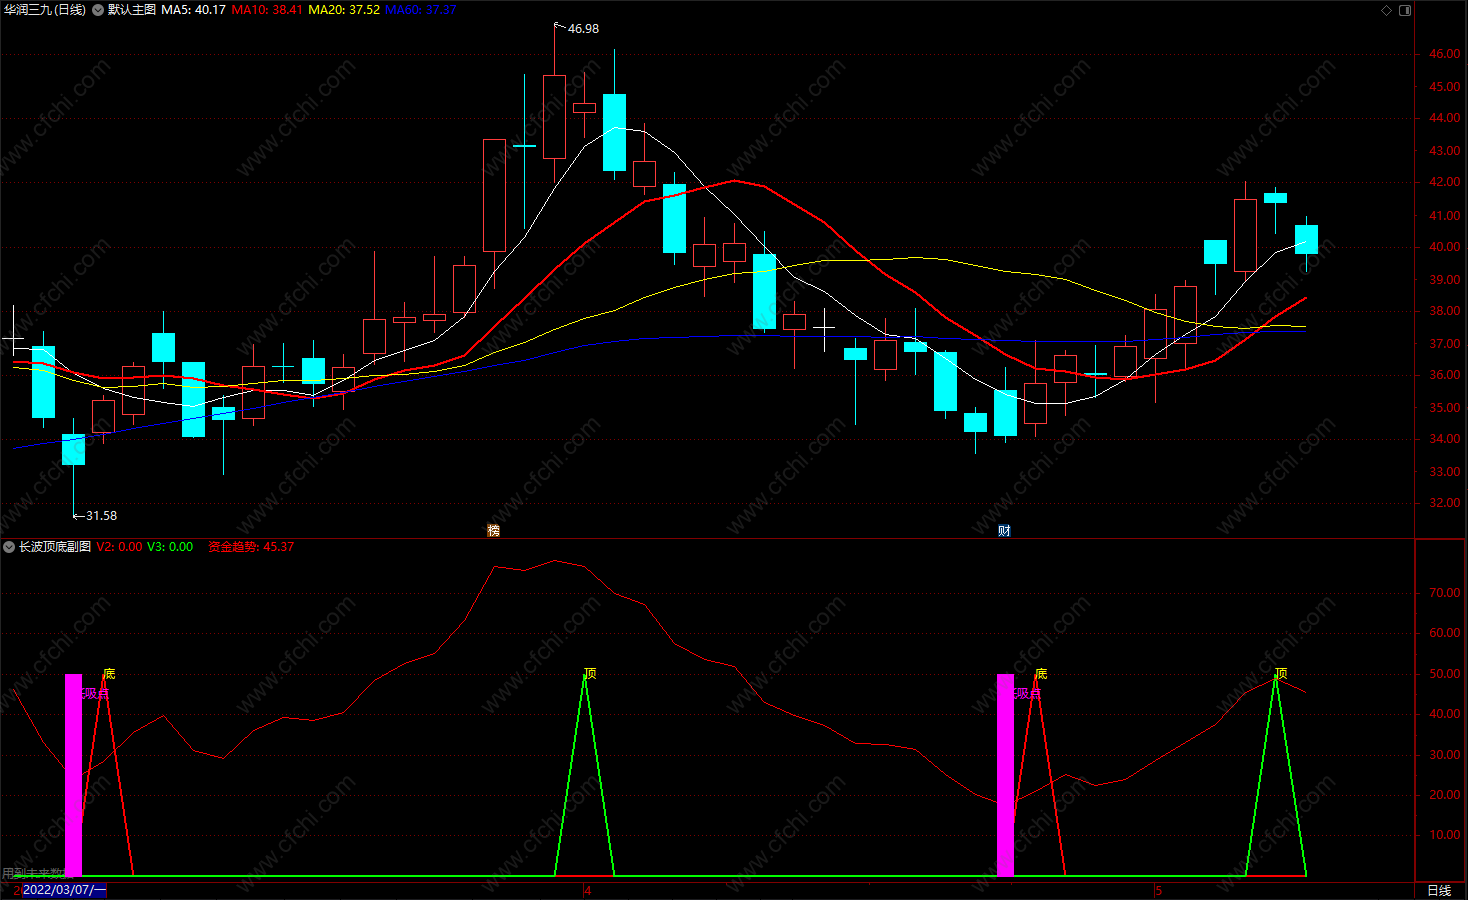Click the month 5 marker on time axis

pyautogui.click(x=1158, y=890)
